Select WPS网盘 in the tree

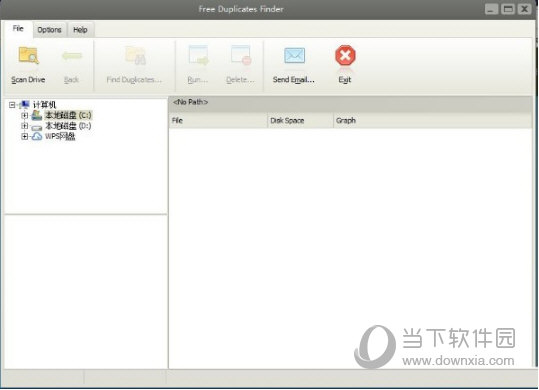tap(60, 137)
